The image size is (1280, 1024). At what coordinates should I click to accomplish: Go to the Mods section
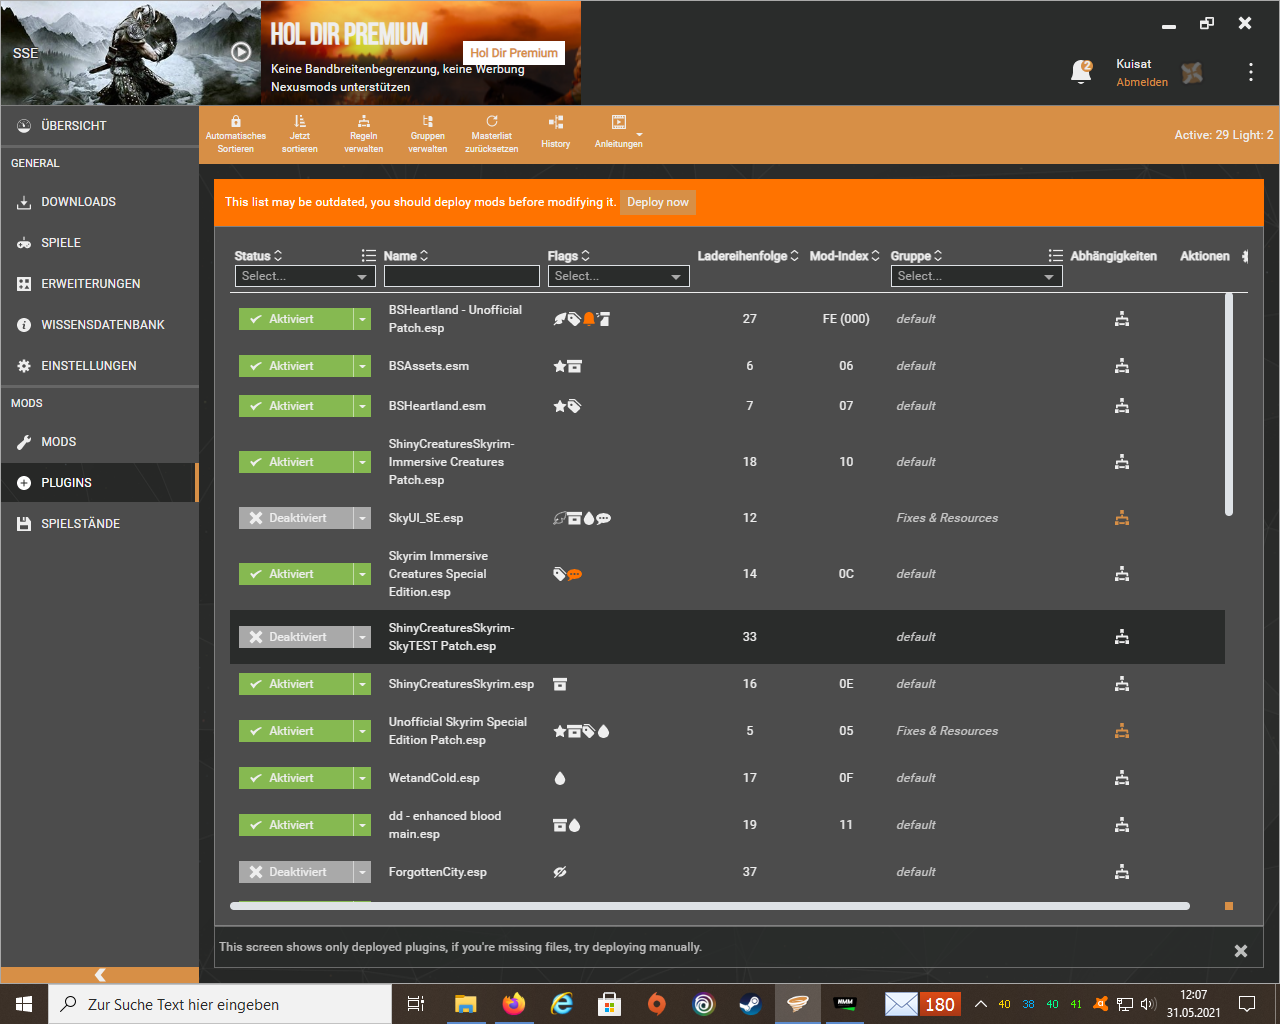(59, 442)
